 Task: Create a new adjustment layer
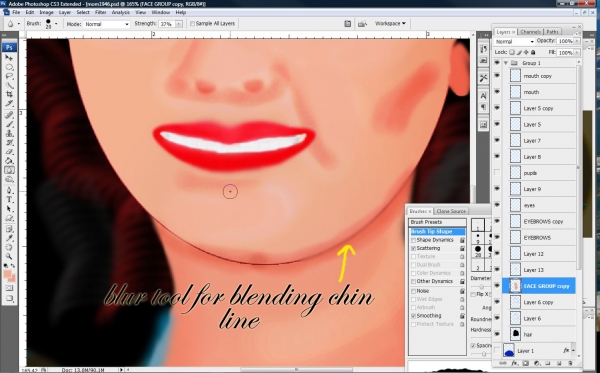tap(536, 363)
